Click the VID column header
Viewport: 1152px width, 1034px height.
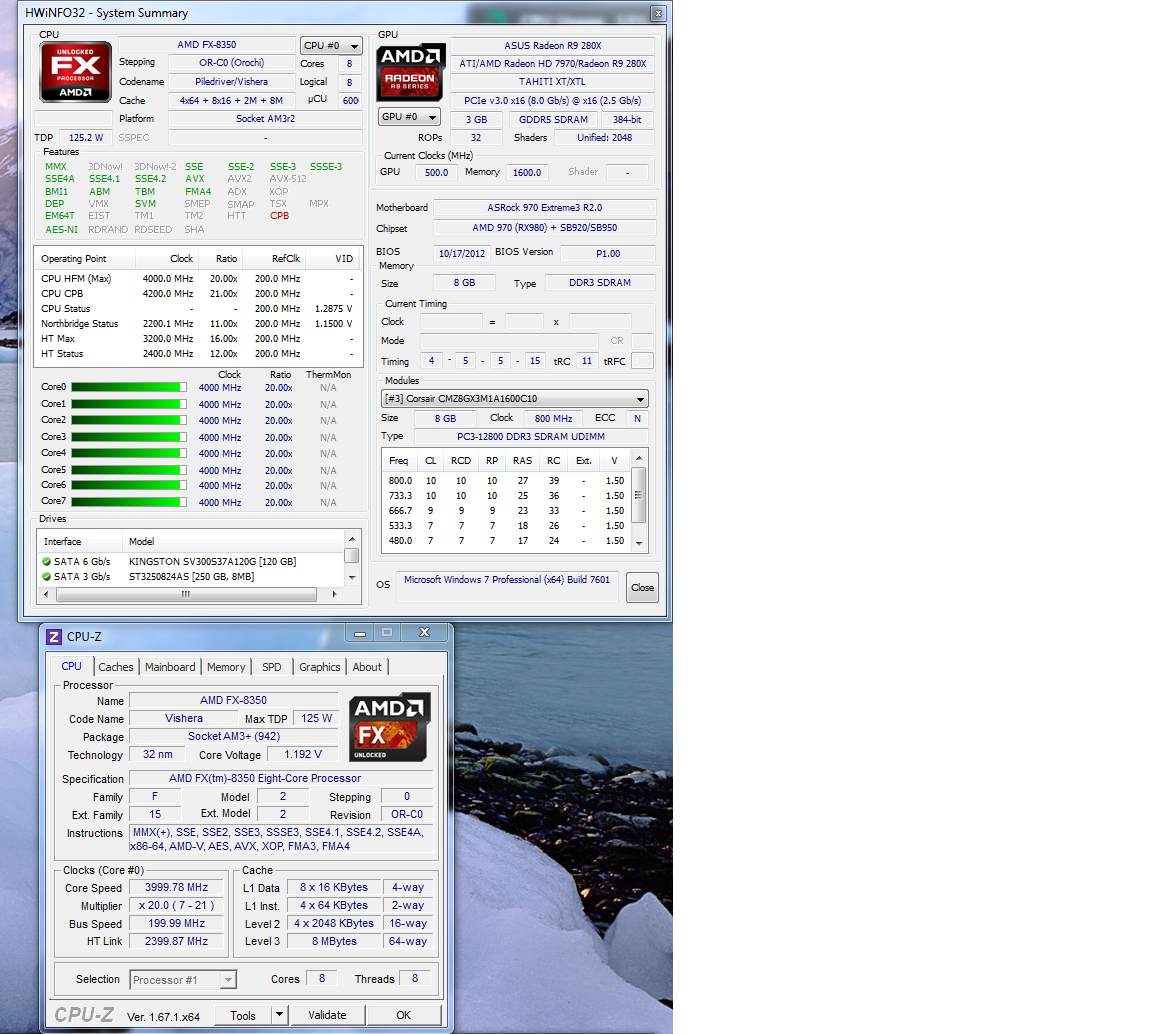[x=333, y=259]
